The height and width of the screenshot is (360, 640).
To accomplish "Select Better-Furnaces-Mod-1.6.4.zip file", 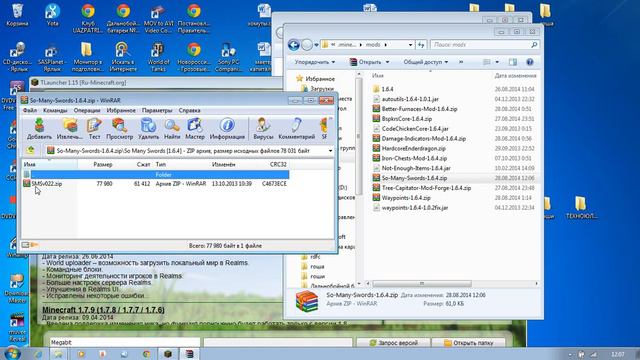I will (419, 109).
